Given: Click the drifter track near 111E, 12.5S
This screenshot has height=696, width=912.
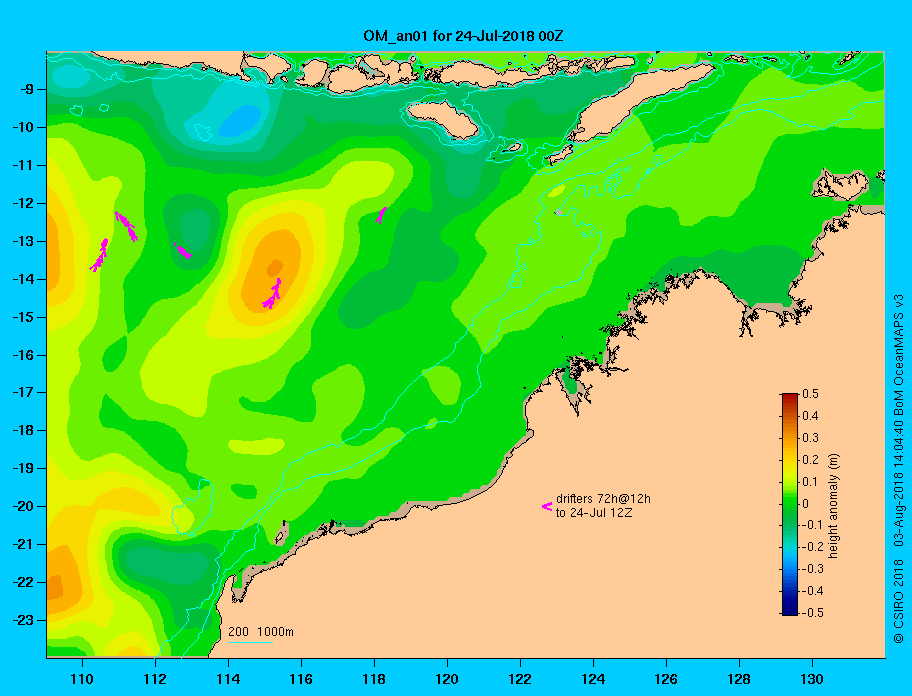Looking at the screenshot, I should 127,226.
